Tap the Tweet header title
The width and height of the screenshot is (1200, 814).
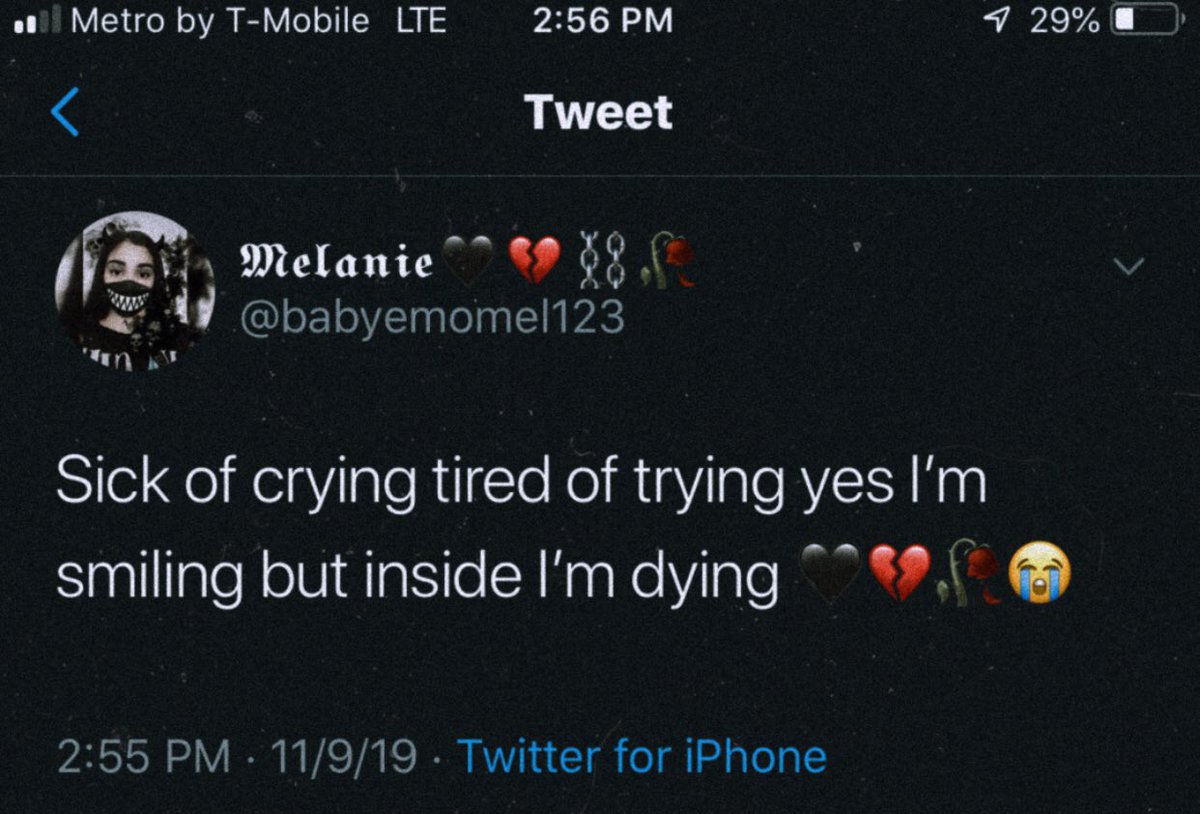[x=599, y=111]
